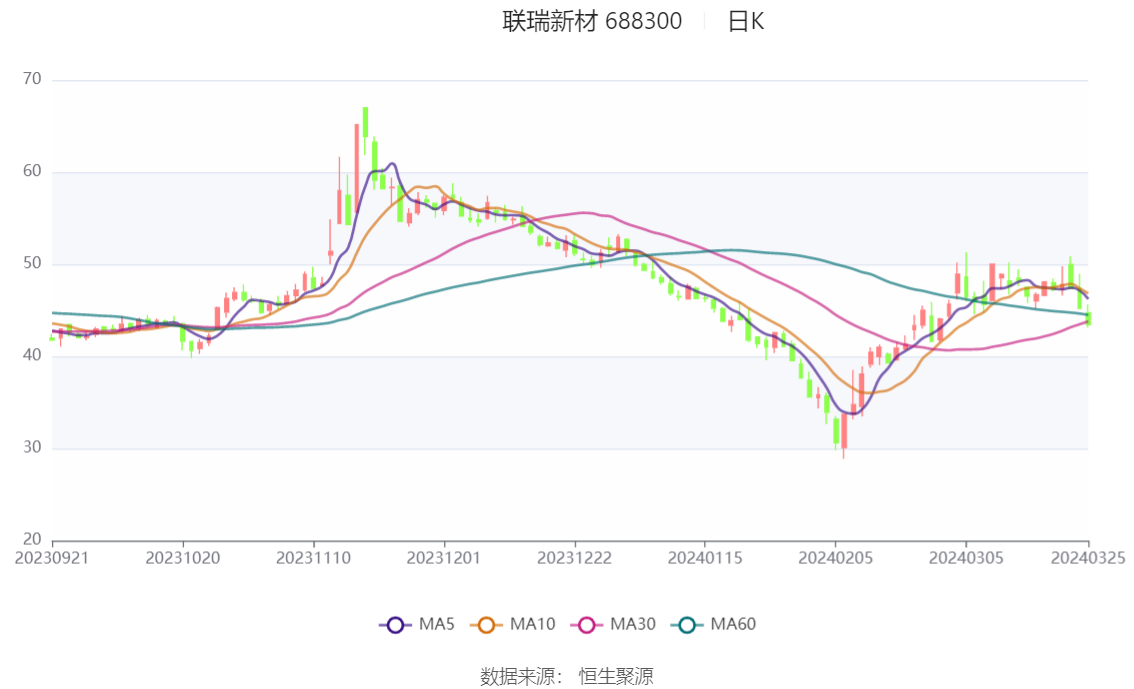Image resolution: width=1134 pixels, height=689 pixels.
Task: Click the 日K label in the title
Action: 746,21
